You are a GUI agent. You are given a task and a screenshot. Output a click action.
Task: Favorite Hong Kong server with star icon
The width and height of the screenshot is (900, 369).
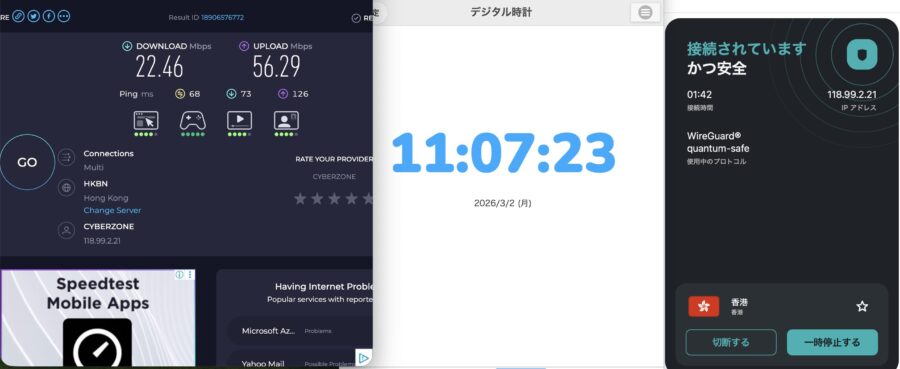(862, 306)
